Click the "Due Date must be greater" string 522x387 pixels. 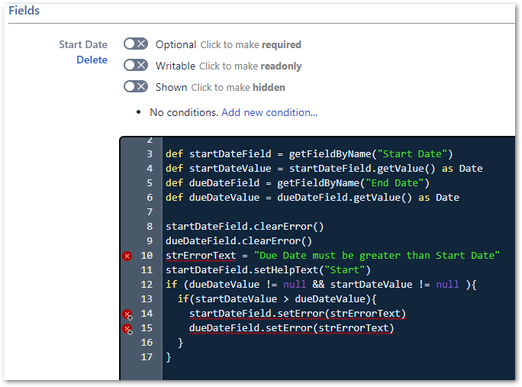377,256
